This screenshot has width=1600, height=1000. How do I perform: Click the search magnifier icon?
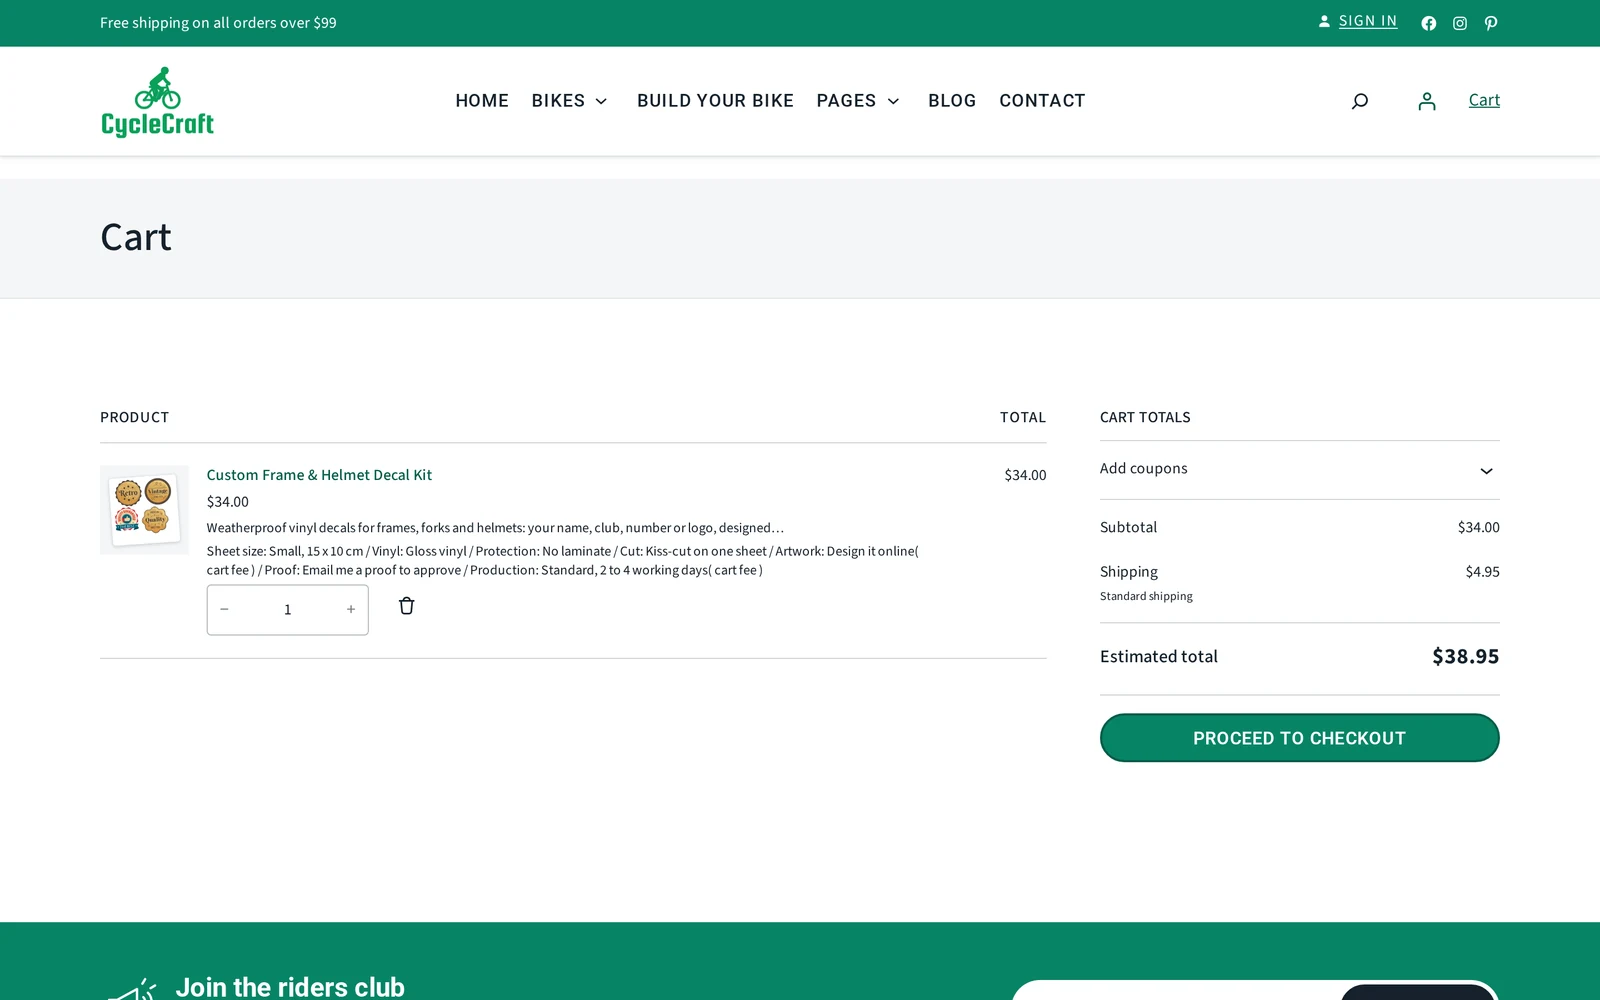(1360, 101)
